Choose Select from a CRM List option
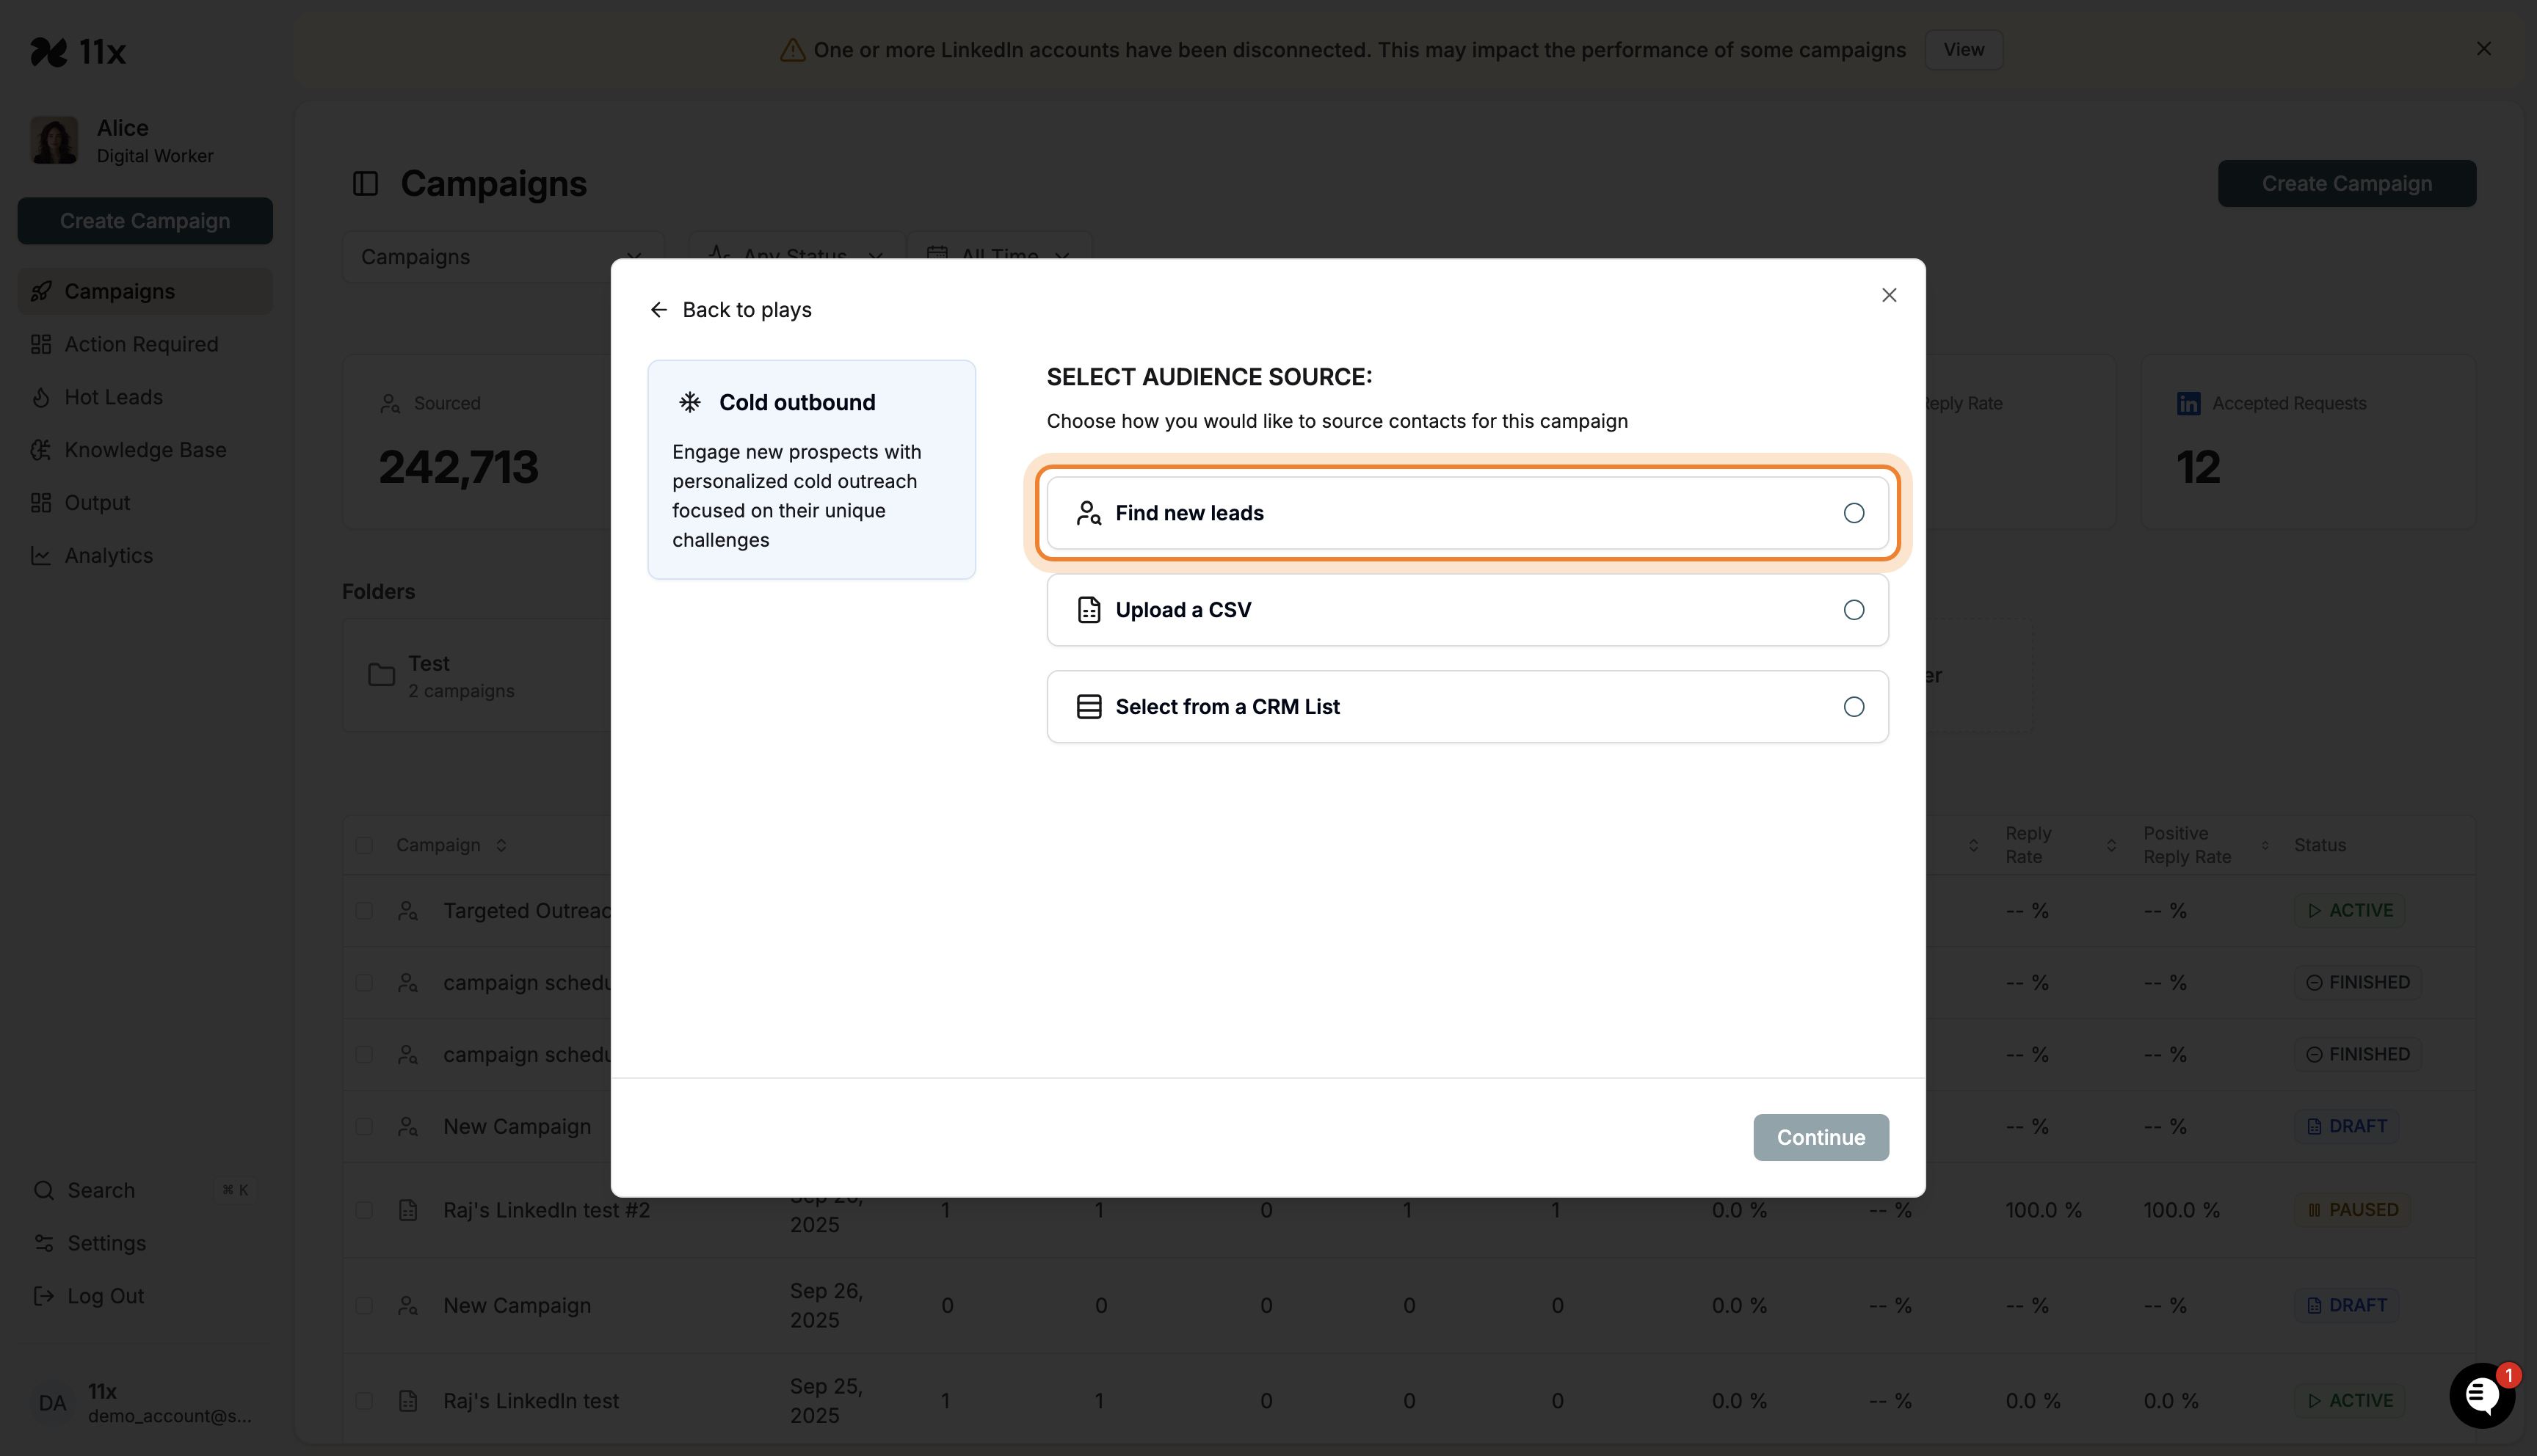 (1853, 707)
